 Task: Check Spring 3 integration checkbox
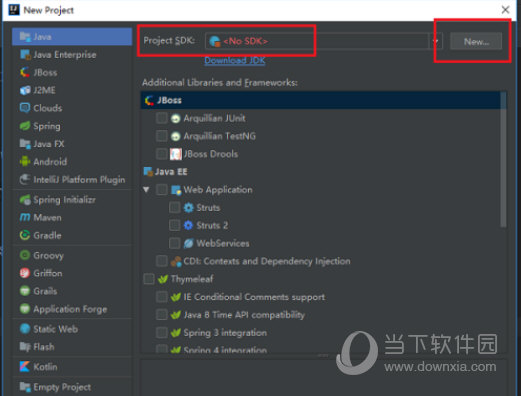click(x=162, y=333)
